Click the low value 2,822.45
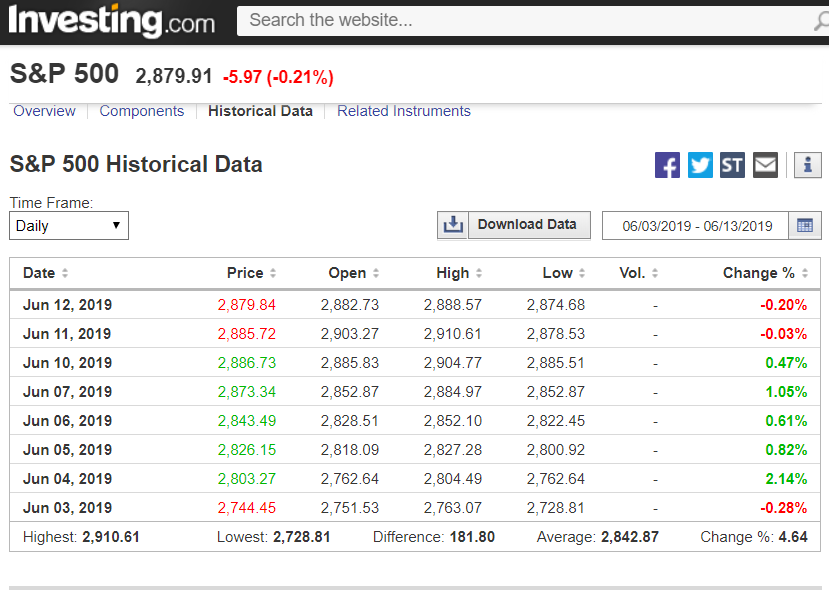The height and width of the screenshot is (601, 829). pos(556,421)
